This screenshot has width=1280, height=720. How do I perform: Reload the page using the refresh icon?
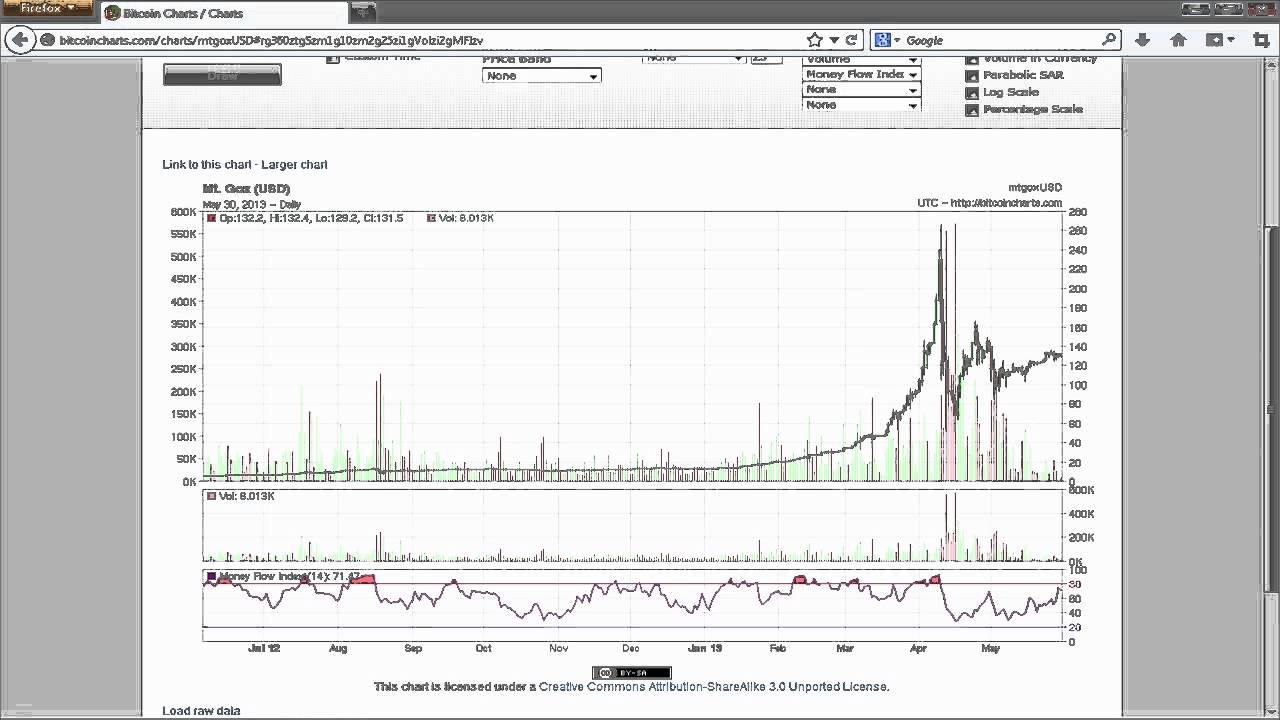point(852,40)
